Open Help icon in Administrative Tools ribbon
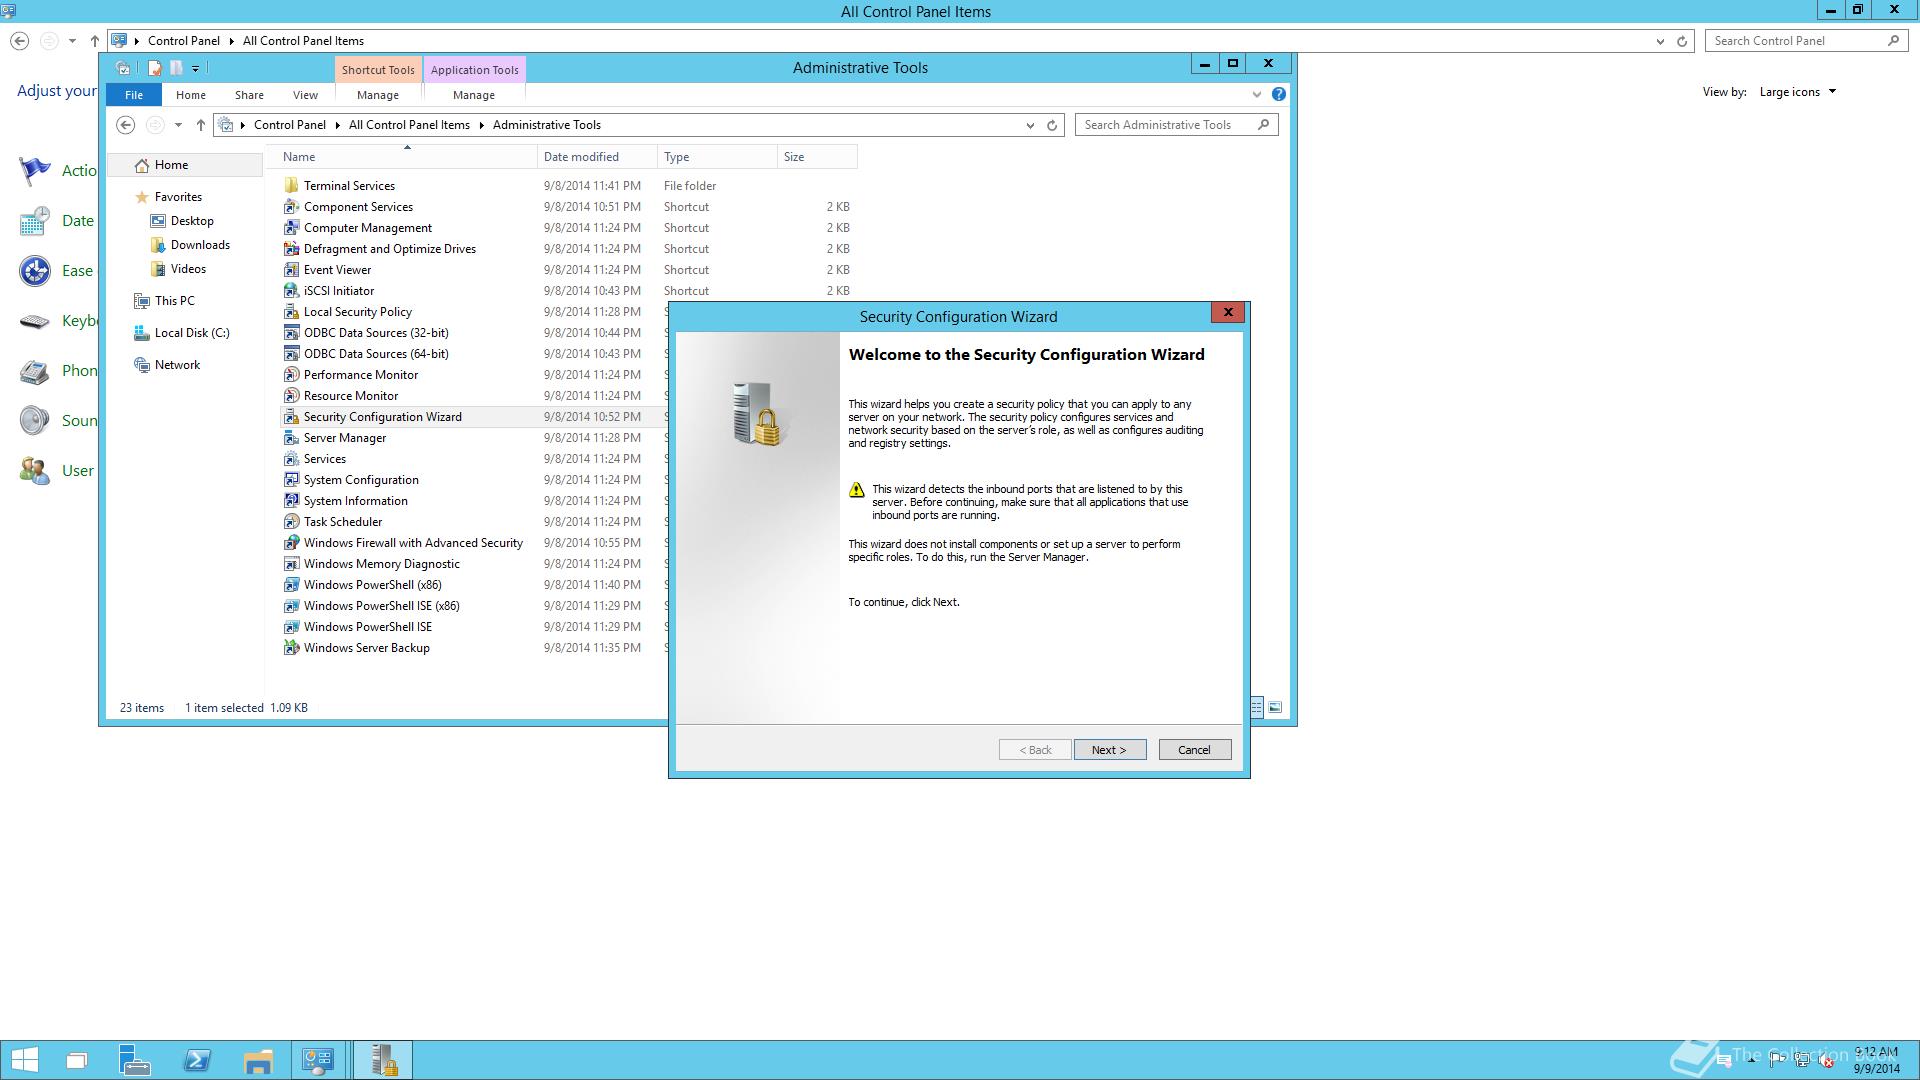The height and width of the screenshot is (1080, 1920). (x=1278, y=94)
